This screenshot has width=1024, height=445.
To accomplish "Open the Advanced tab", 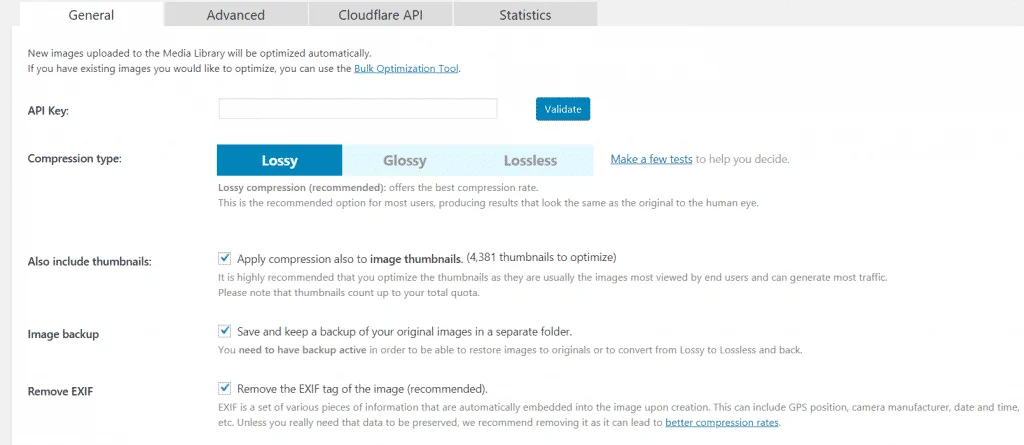I will [x=236, y=14].
